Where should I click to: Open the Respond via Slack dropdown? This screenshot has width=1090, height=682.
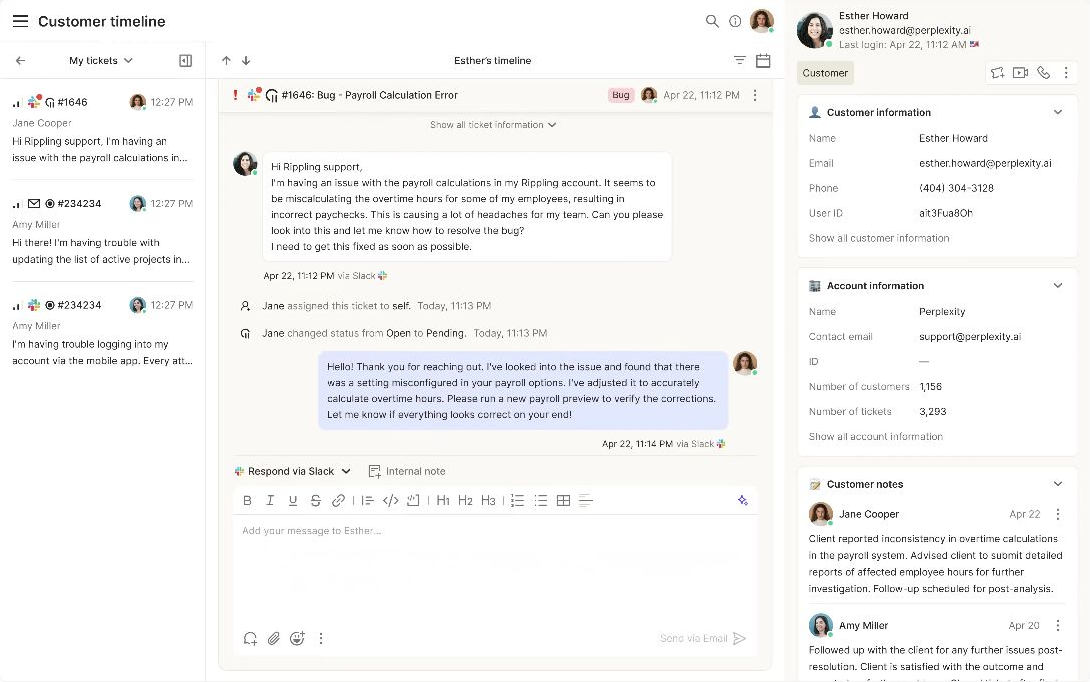pos(293,471)
